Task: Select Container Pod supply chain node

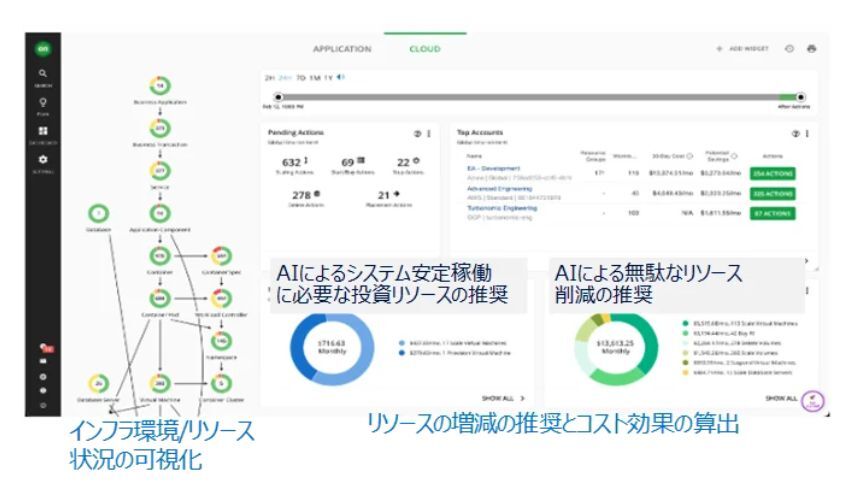Action: (160, 299)
